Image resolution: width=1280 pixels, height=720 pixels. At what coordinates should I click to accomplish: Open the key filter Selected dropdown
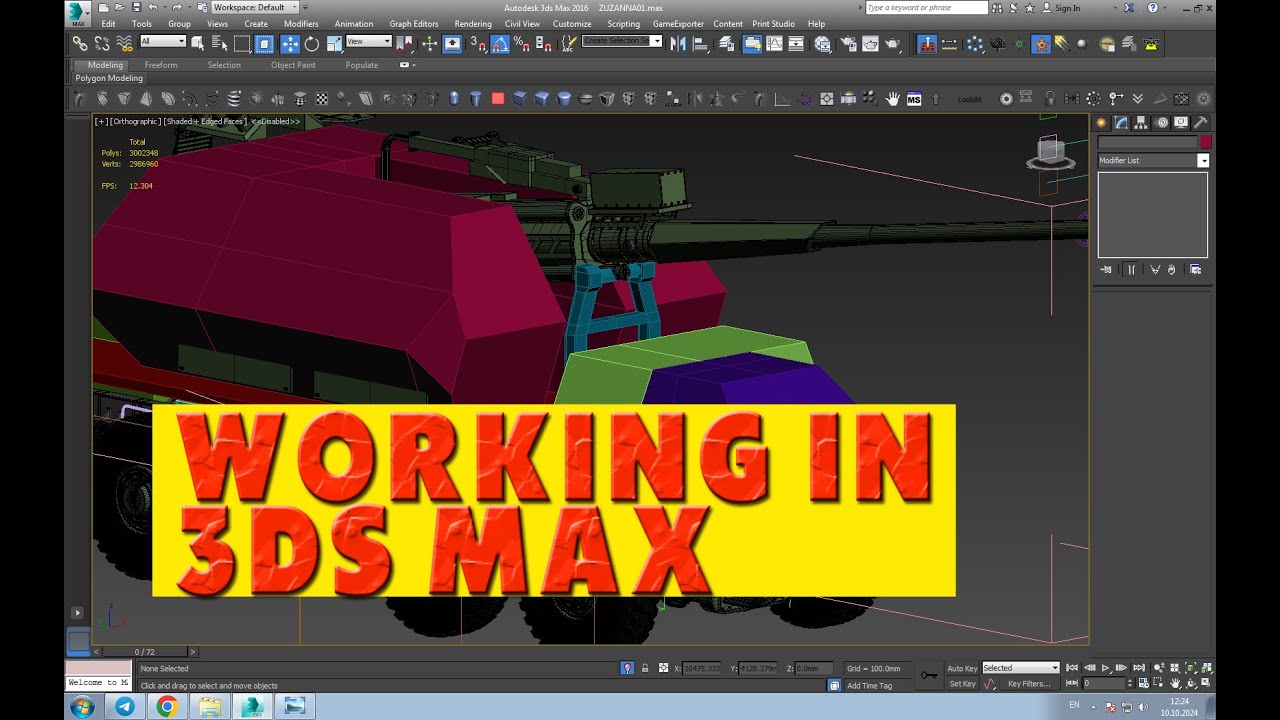pos(1020,668)
